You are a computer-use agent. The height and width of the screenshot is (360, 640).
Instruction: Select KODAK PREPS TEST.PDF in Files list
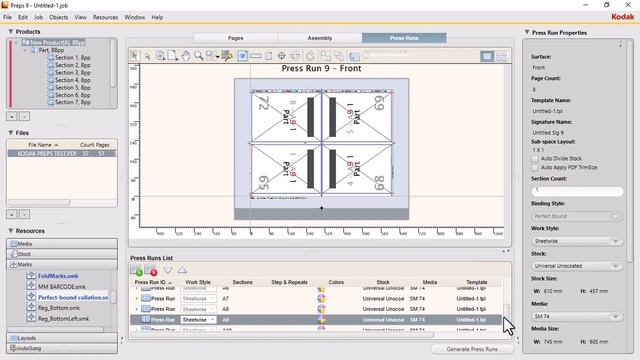tap(61, 153)
